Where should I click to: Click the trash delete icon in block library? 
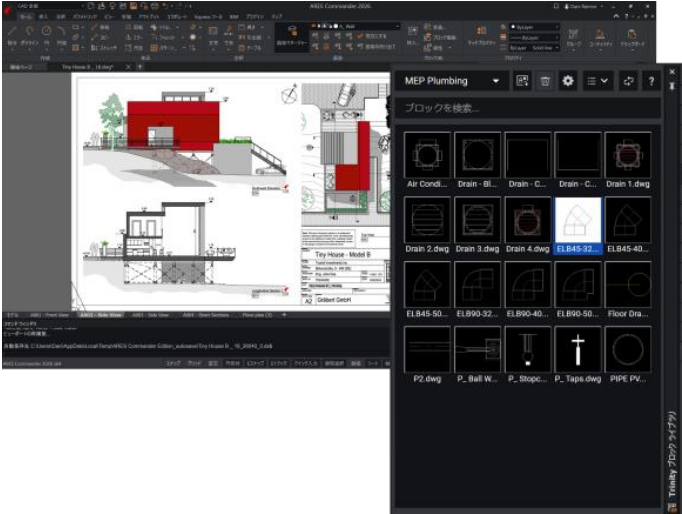(545, 80)
